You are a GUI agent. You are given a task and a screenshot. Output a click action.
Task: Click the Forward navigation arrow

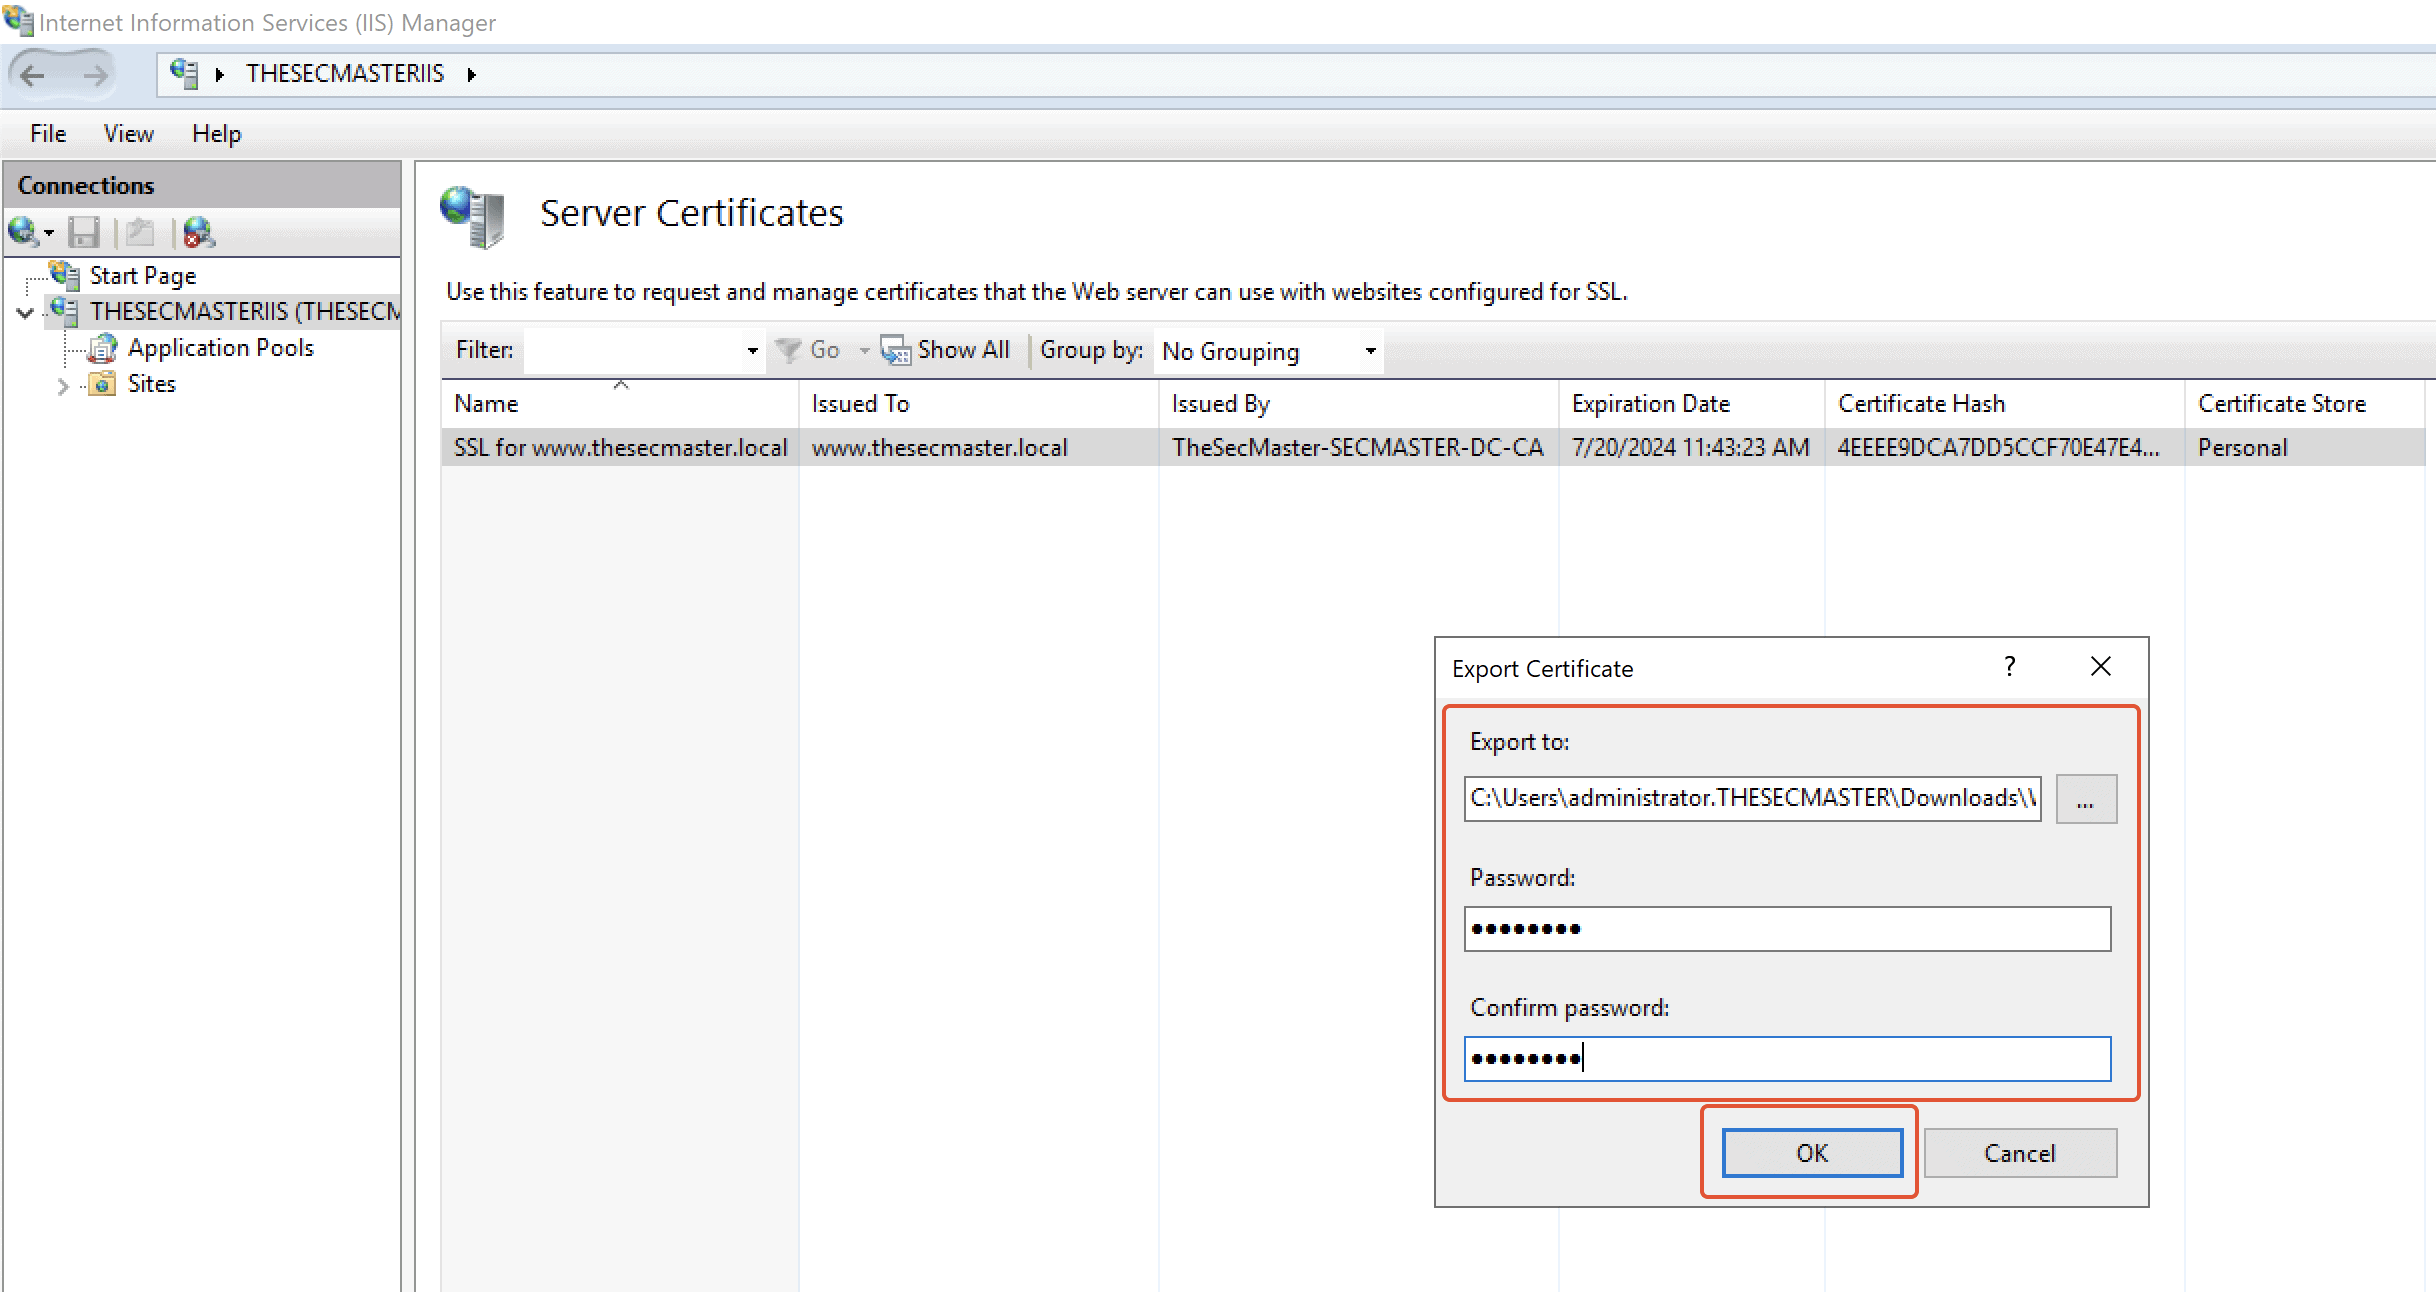(x=96, y=75)
